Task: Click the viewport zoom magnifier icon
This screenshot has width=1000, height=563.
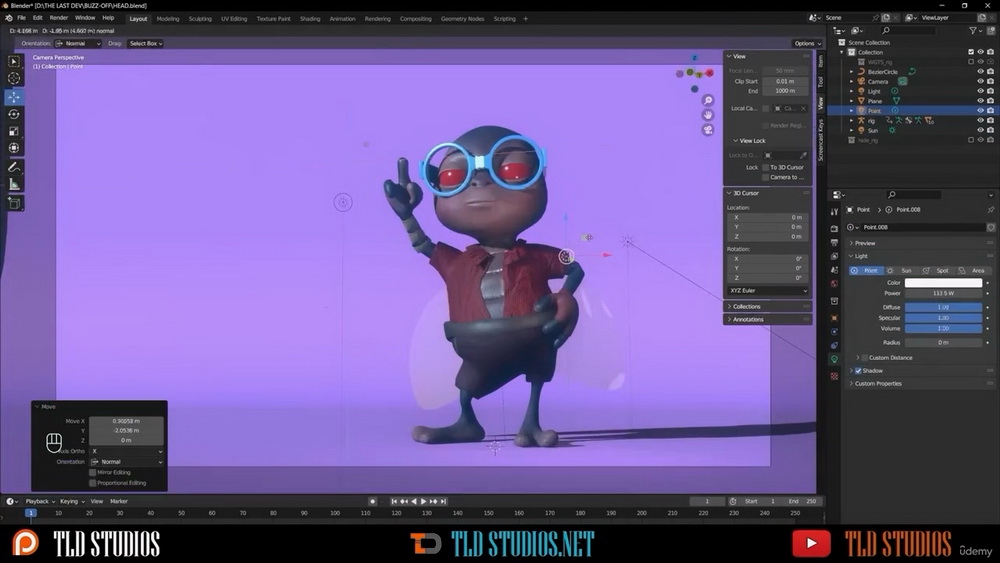Action: click(708, 101)
